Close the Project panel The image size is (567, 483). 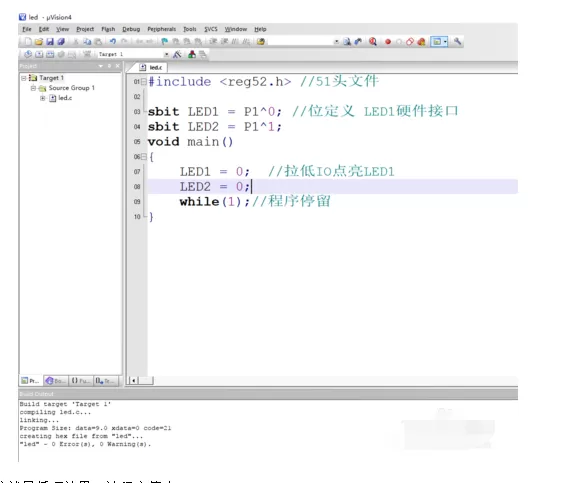118,66
